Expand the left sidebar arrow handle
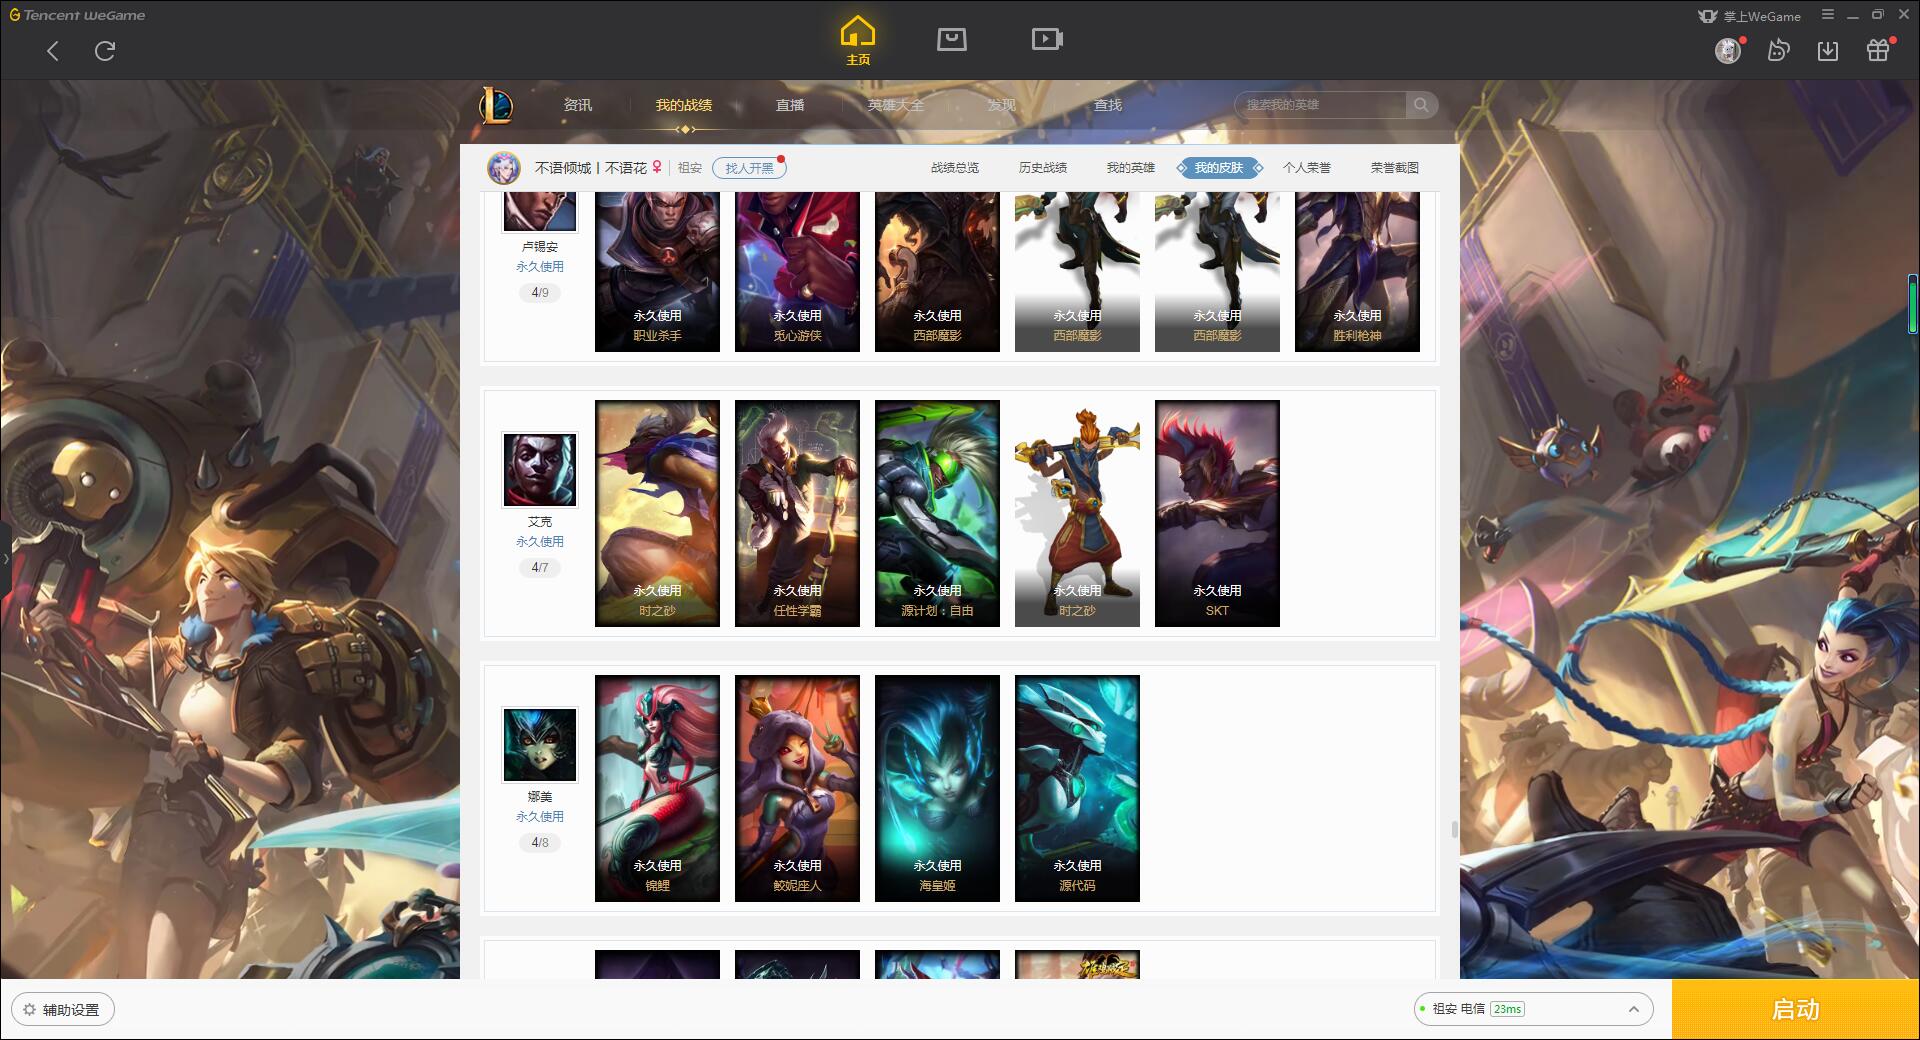Image resolution: width=1920 pixels, height=1040 pixels. [5, 558]
